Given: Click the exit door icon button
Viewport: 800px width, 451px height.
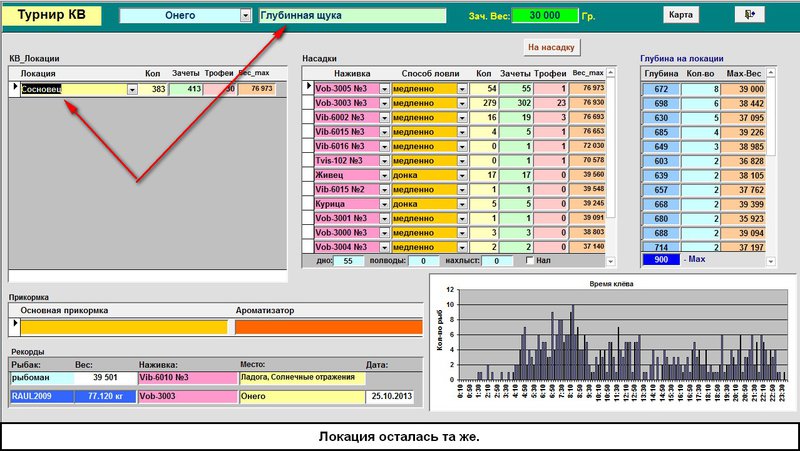Looking at the screenshot, I should [749, 14].
